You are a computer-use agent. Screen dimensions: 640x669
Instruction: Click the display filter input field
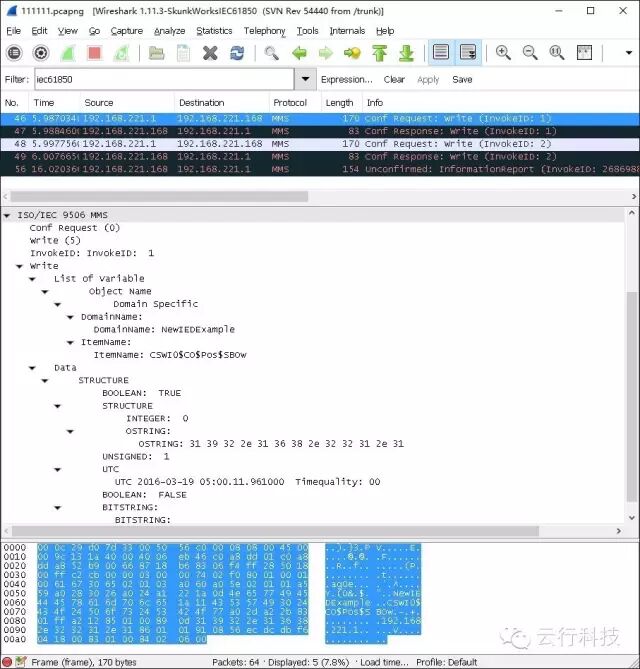(x=164, y=79)
